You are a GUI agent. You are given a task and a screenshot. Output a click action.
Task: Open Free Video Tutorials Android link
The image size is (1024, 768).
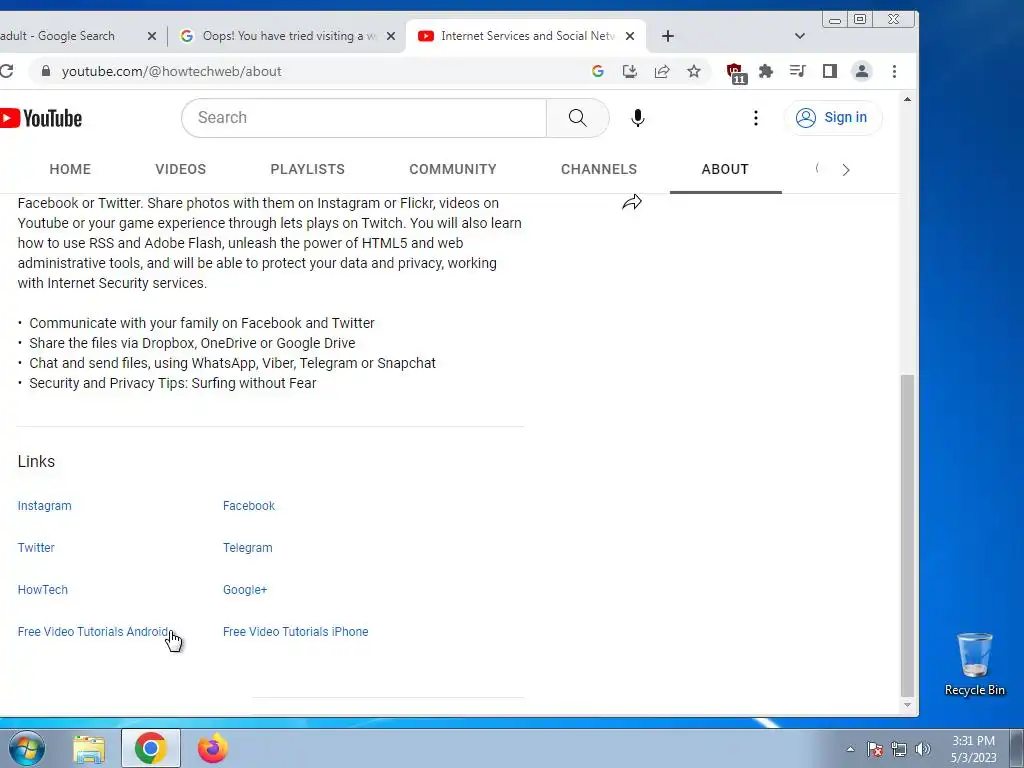coord(93,632)
